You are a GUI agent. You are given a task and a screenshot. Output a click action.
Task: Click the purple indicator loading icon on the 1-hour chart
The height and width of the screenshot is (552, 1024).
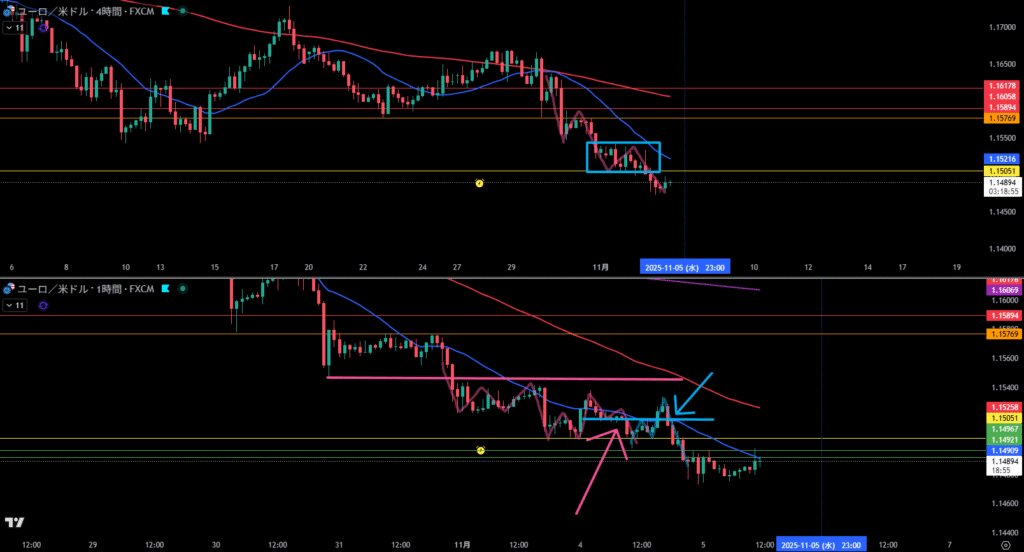[43, 305]
